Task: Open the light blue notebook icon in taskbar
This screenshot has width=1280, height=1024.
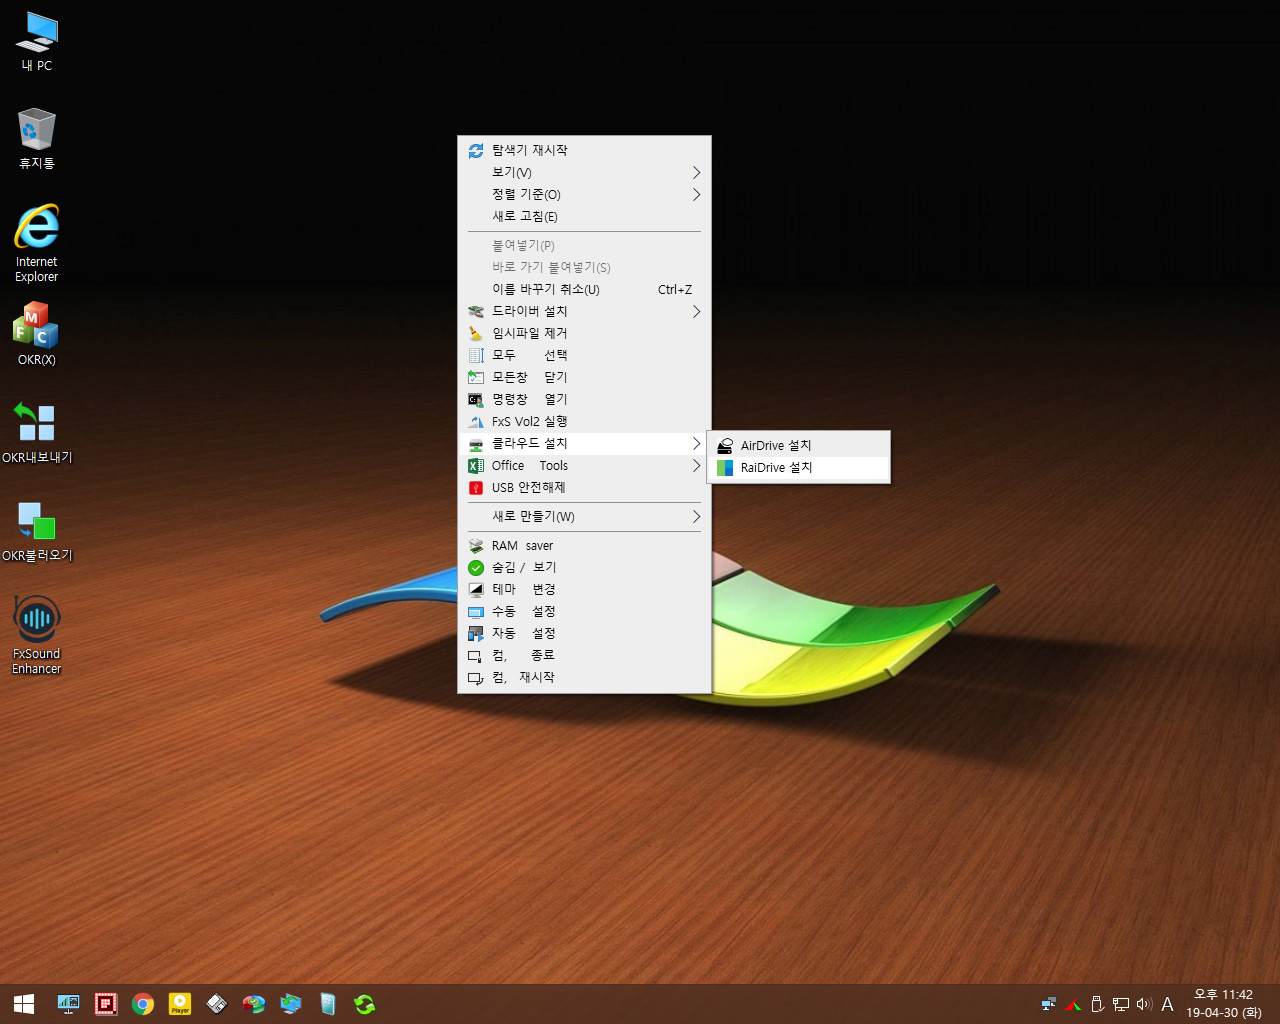Action: 328,1004
